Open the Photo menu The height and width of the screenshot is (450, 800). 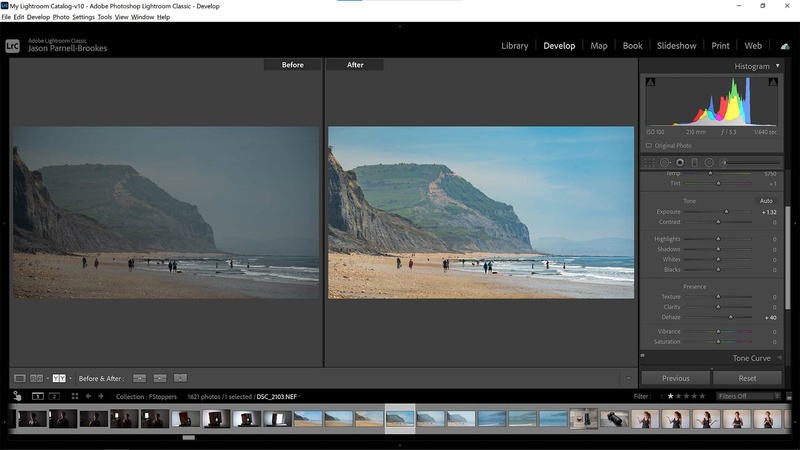pos(61,17)
